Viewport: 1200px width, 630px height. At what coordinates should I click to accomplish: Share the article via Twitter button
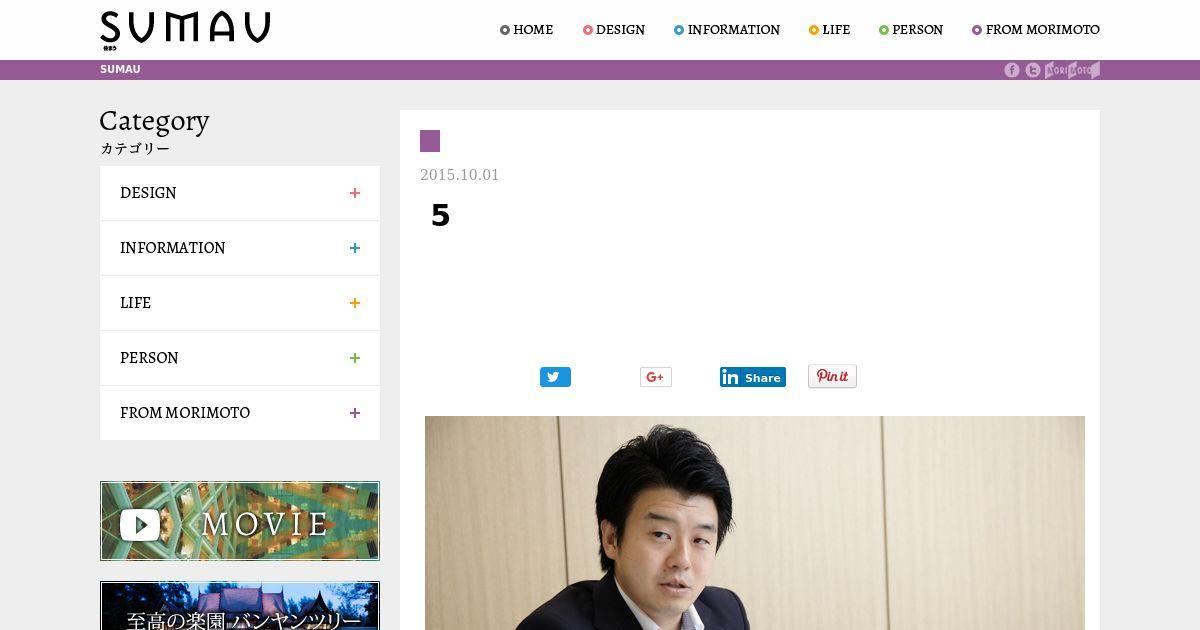tap(555, 377)
